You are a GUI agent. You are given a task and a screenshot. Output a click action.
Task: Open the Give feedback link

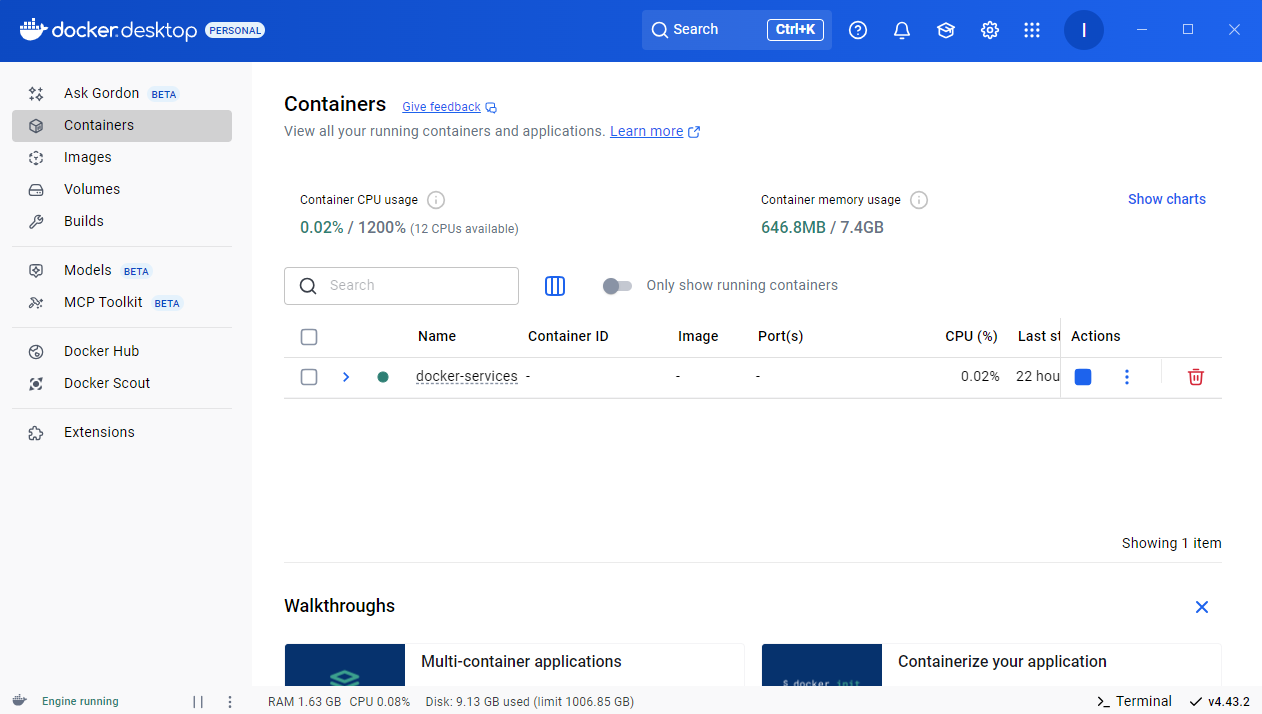tap(441, 107)
